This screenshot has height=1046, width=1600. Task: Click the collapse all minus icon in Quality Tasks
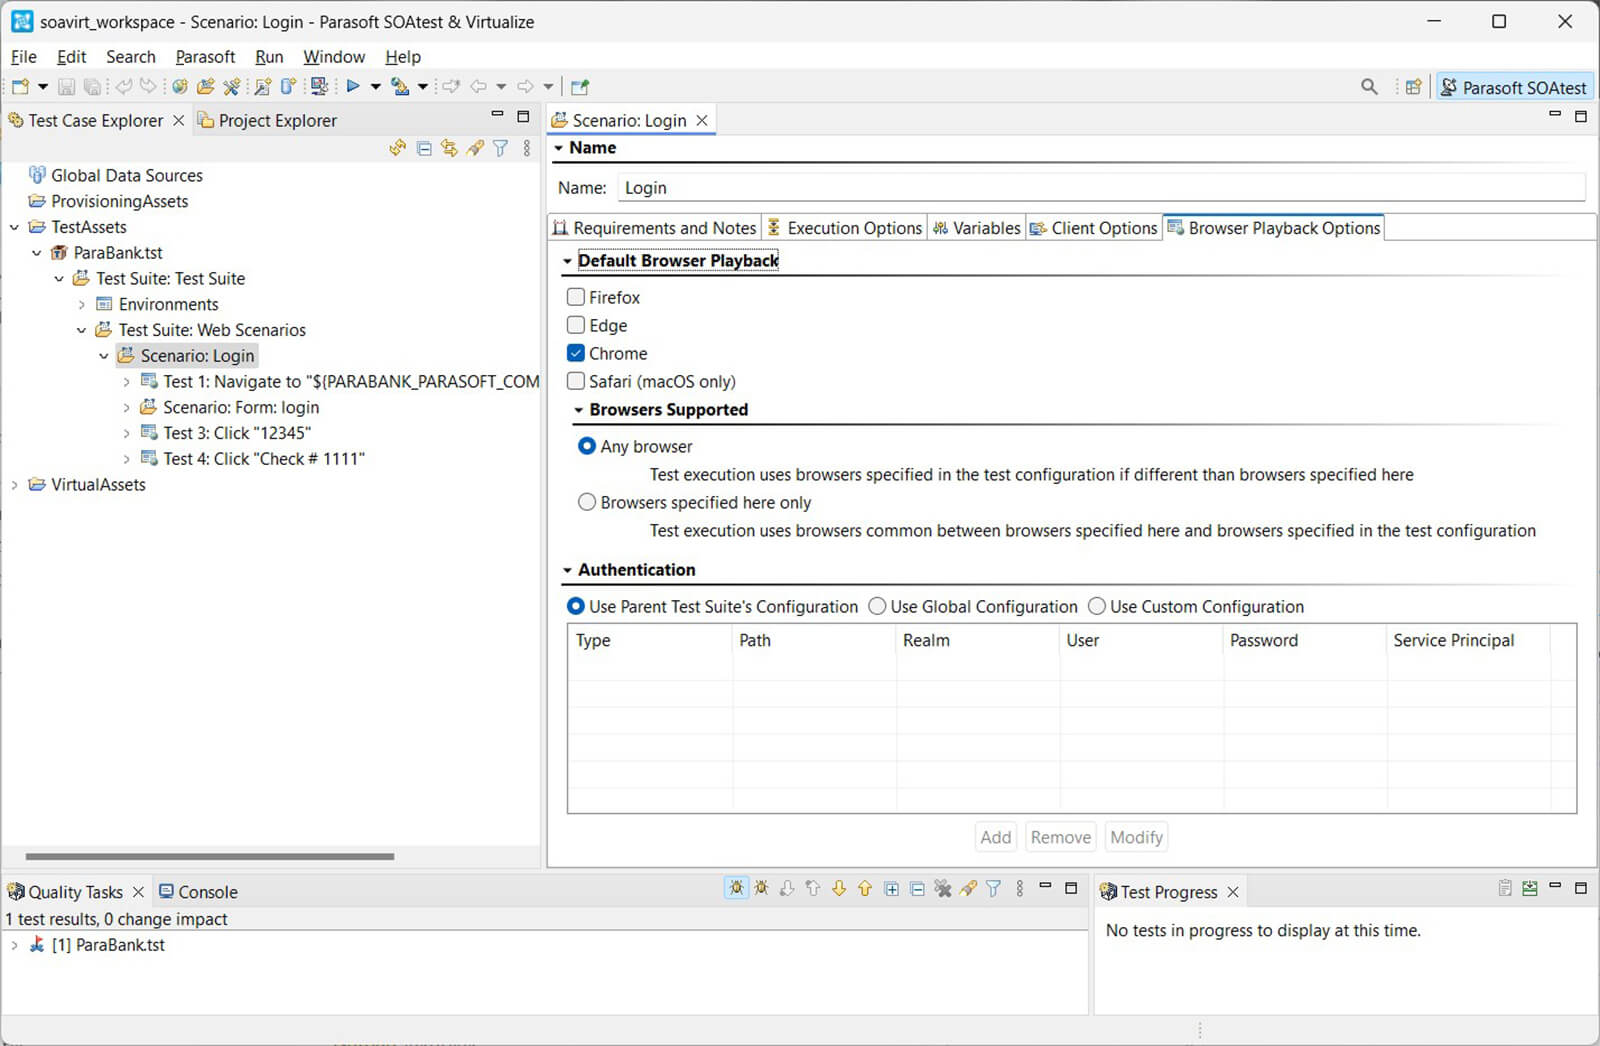(917, 888)
